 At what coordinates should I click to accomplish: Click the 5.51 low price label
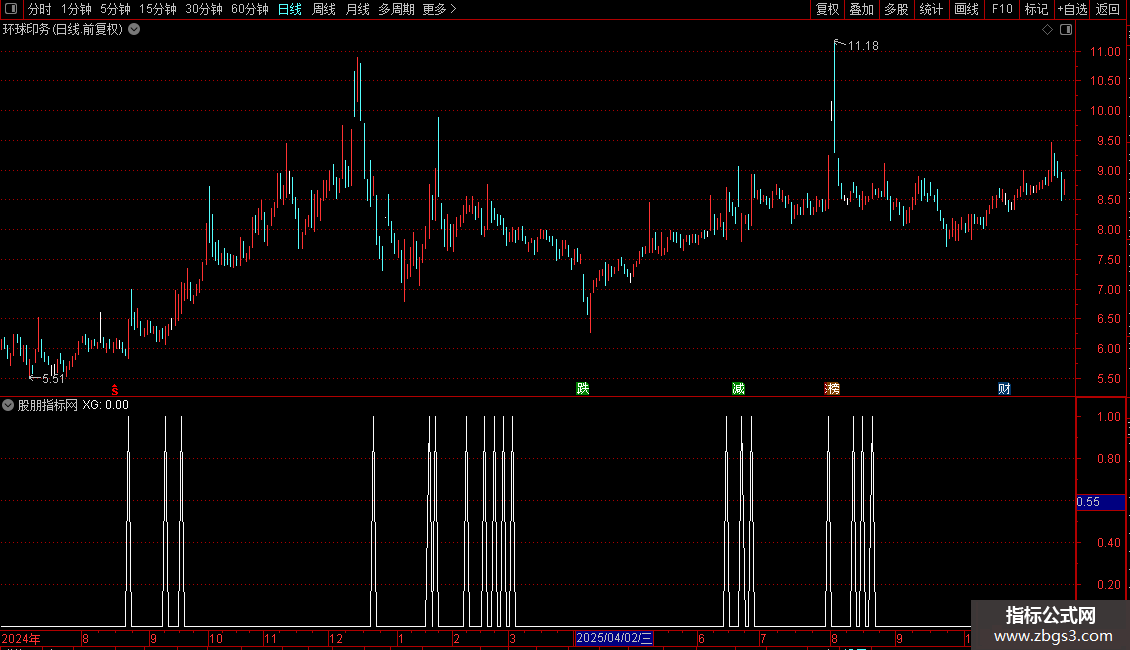point(53,379)
